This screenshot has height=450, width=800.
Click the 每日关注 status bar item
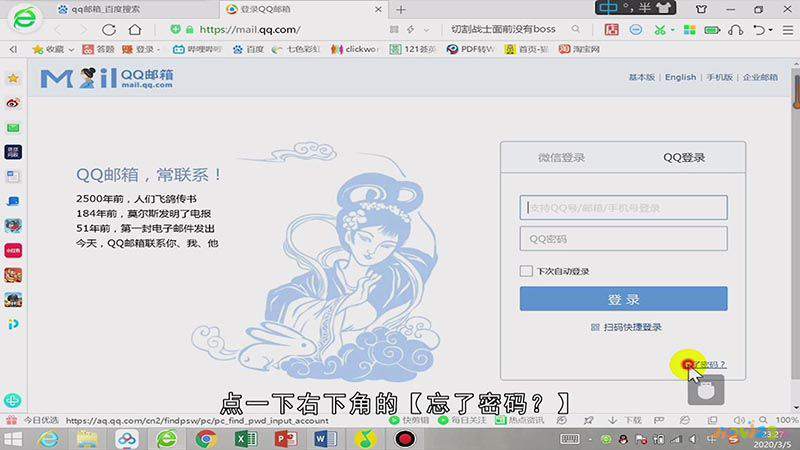(x=462, y=420)
